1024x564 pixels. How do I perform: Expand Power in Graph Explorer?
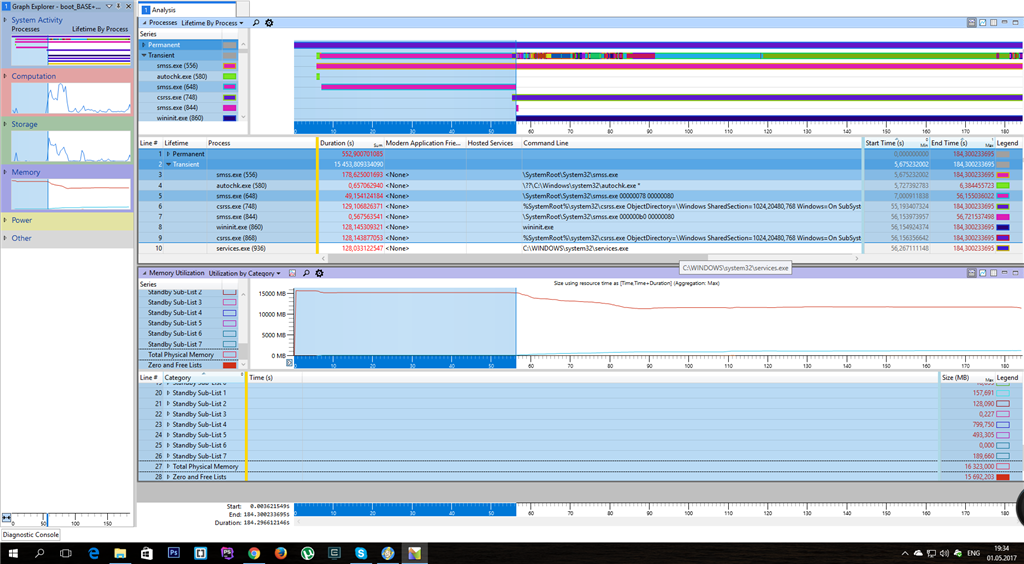[x=6, y=220]
